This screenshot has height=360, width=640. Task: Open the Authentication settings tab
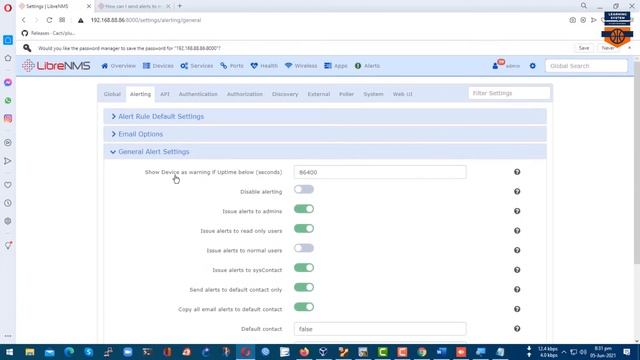coord(198,94)
